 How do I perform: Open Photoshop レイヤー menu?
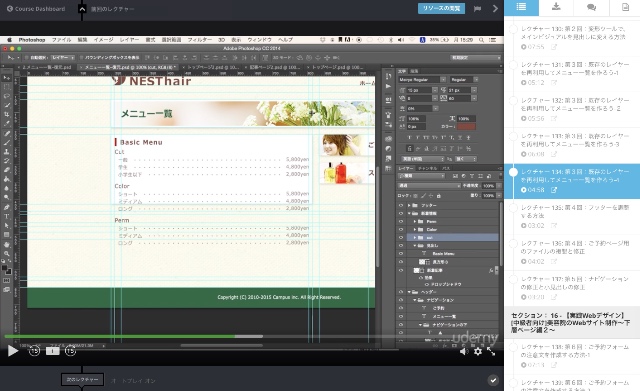[129, 40]
